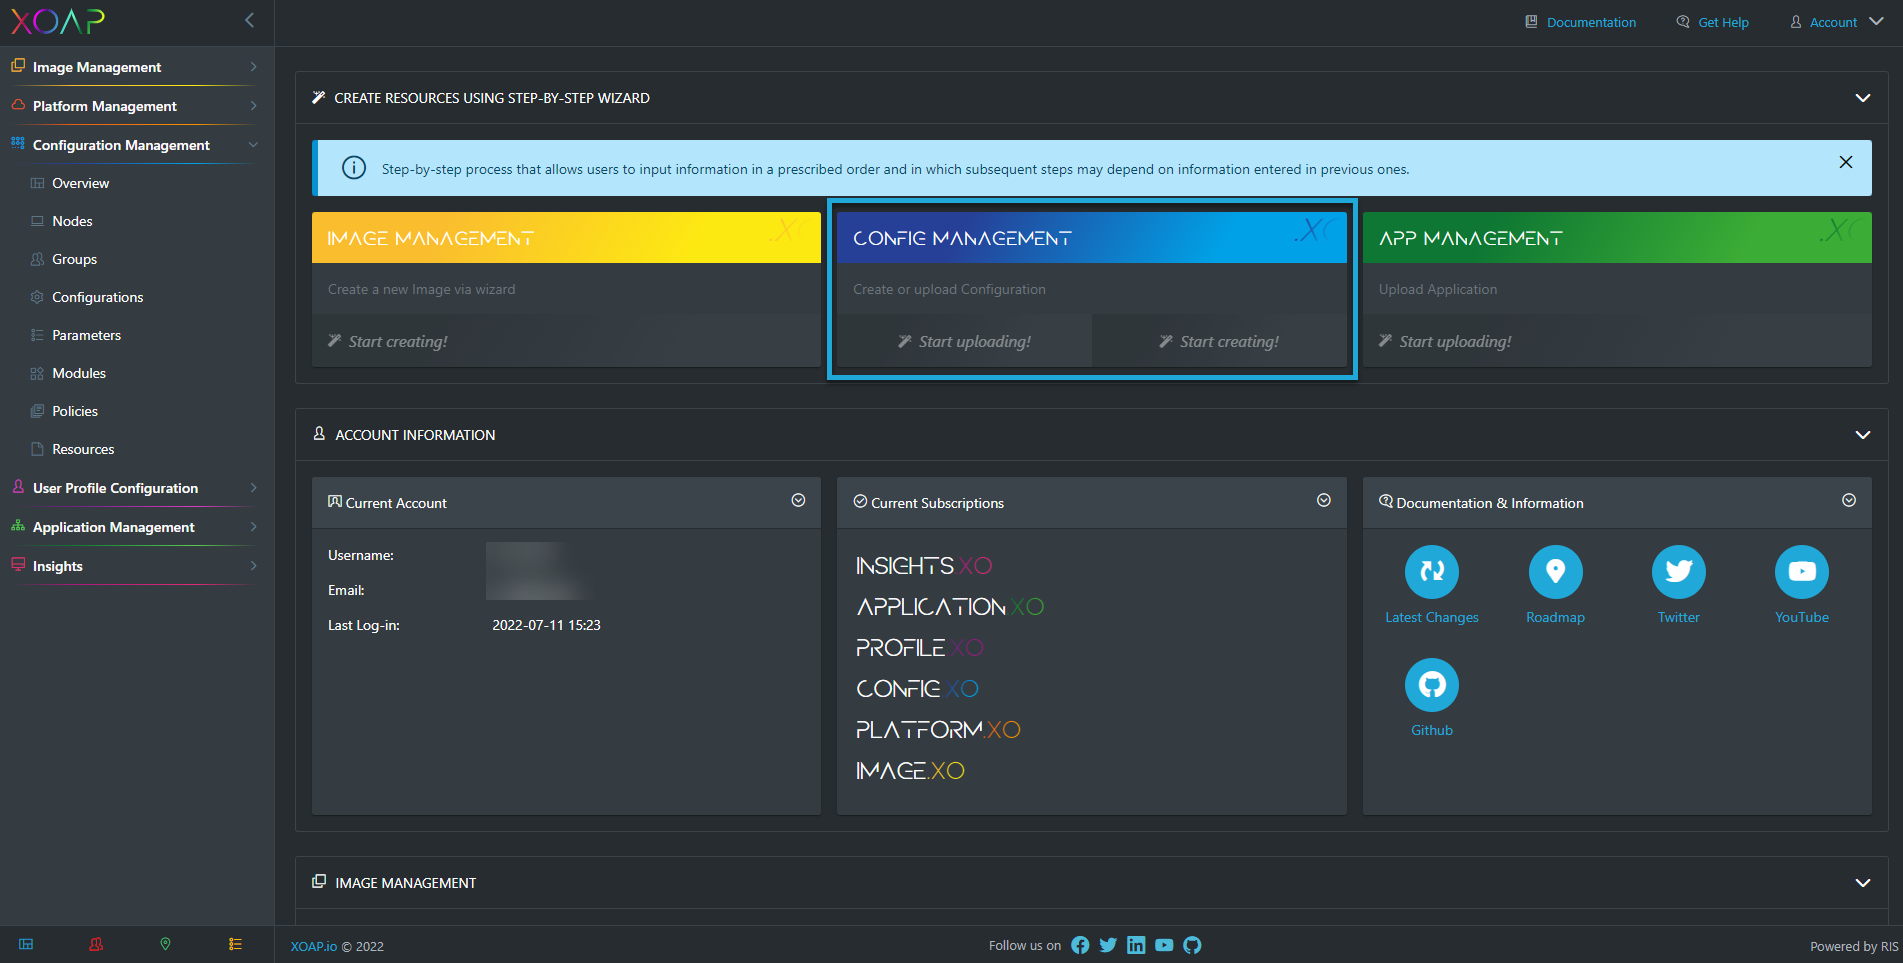Open the Get Help link
1903x963 pixels.
1723,22
